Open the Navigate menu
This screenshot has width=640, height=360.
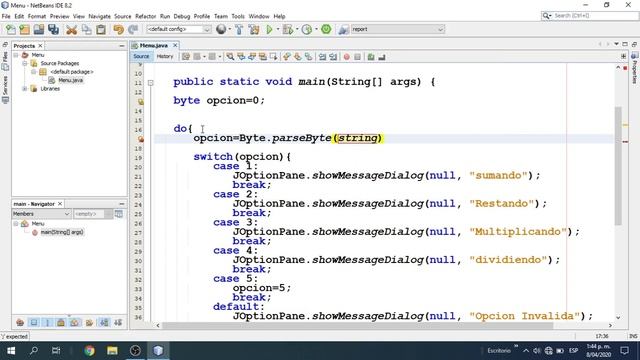coord(100,16)
